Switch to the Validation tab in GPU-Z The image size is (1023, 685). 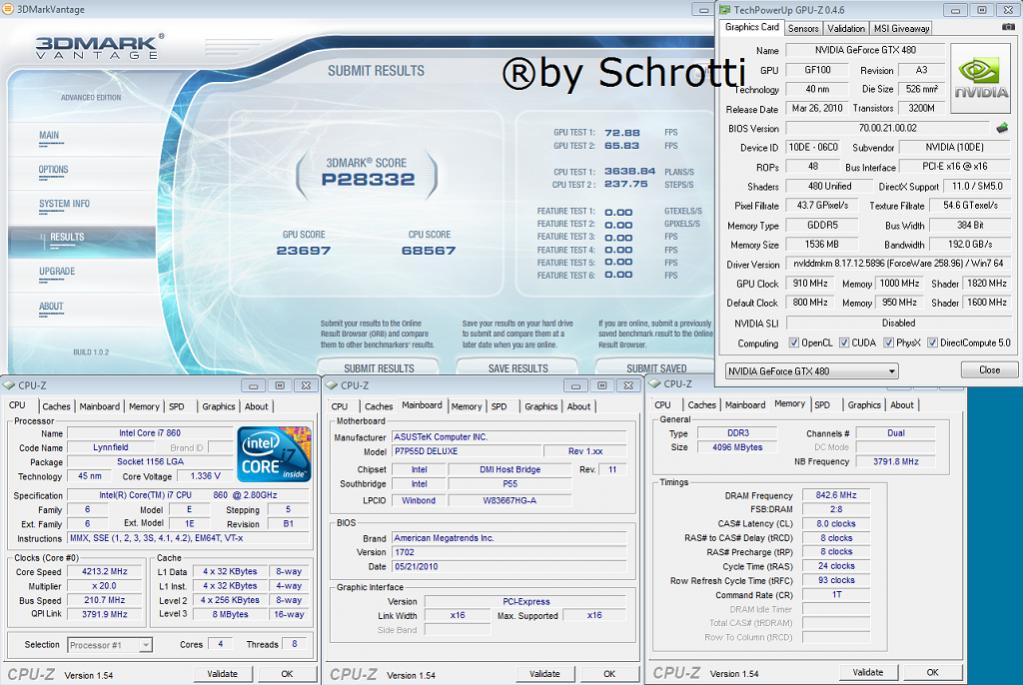click(846, 29)
